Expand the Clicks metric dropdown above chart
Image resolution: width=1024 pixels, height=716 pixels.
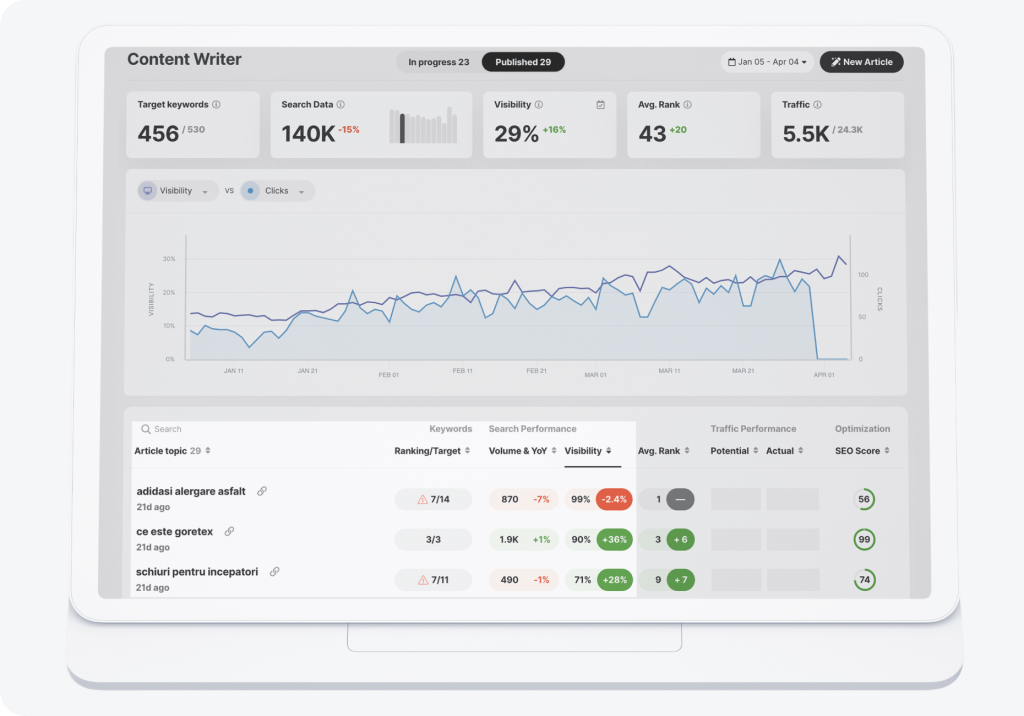[x=278, y=191]
